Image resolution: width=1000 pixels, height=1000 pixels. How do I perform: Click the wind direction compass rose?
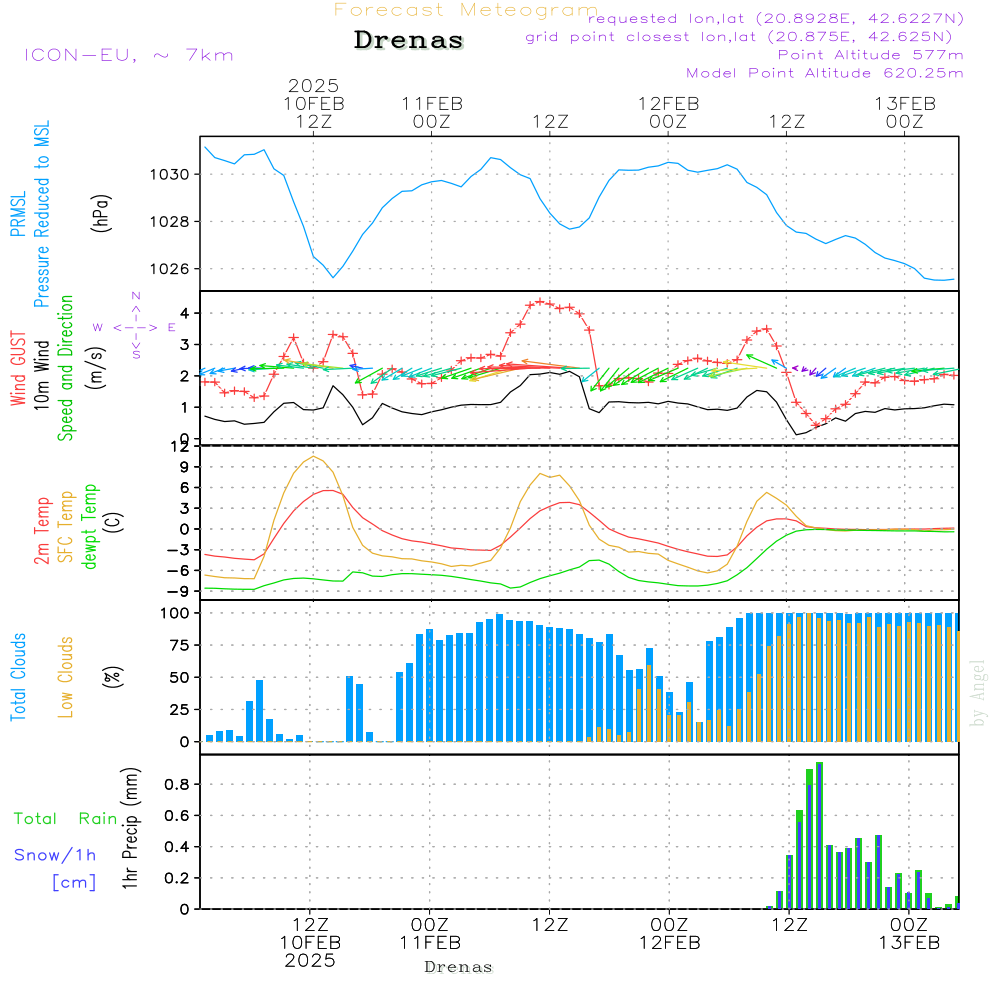136,326
